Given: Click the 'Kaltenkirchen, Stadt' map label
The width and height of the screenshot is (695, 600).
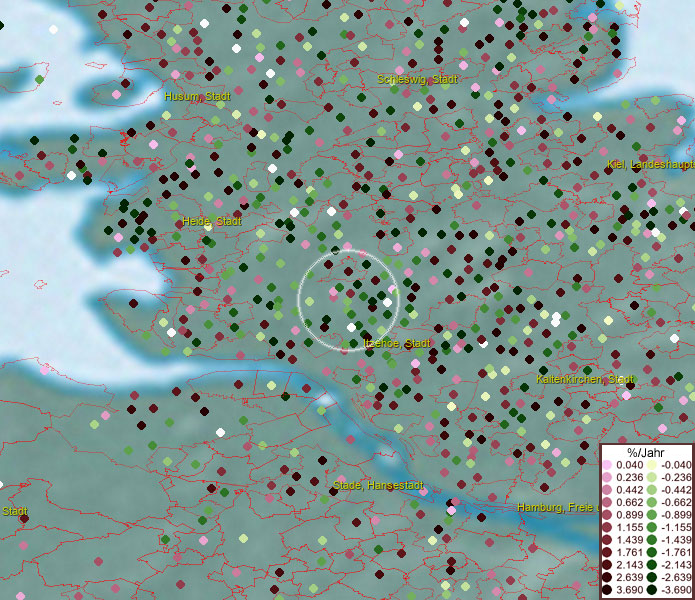Looking at the screenshot, I should click(585, 379).
